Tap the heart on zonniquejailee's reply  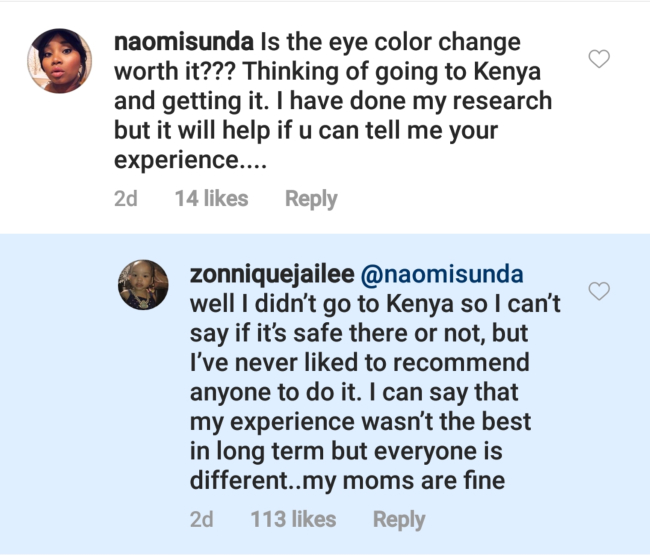tap(599, 291)
